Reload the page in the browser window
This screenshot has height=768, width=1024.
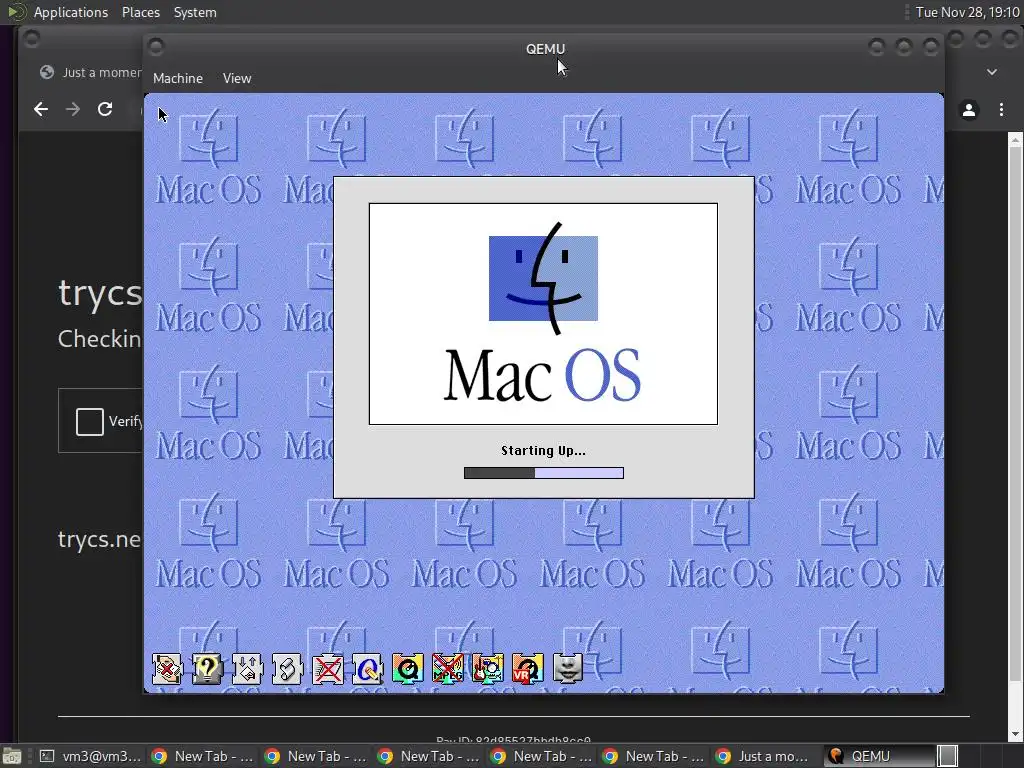[x=105, y=109]
